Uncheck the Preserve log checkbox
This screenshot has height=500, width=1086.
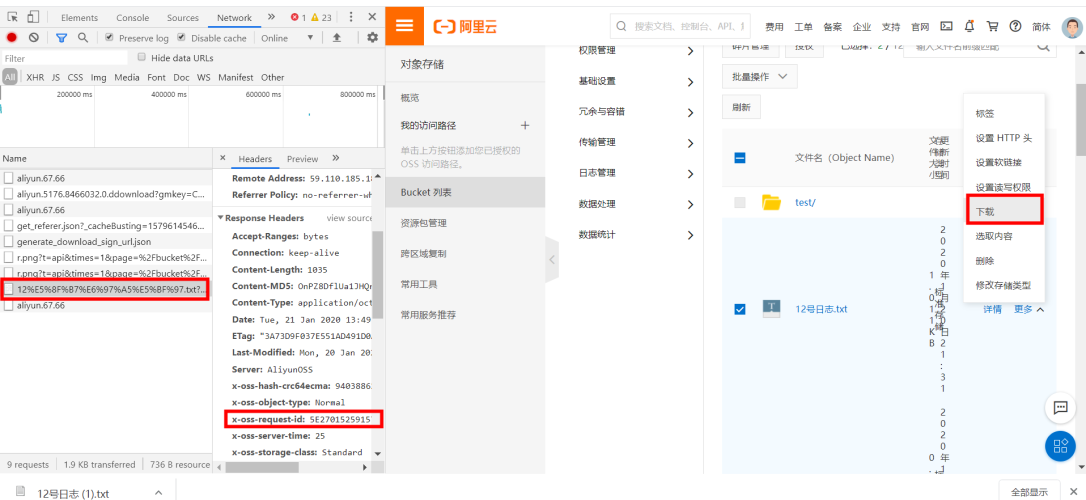(109, 38)
